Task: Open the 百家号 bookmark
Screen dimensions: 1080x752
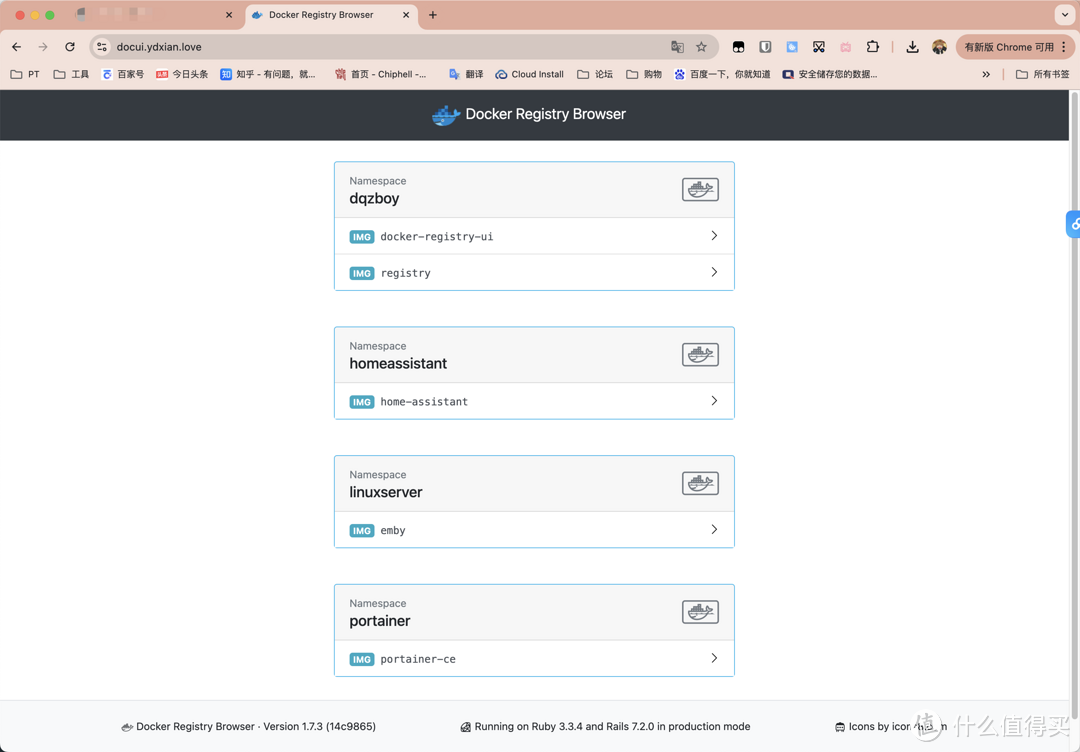Action: pyautogui.click(x=123, y=74)
